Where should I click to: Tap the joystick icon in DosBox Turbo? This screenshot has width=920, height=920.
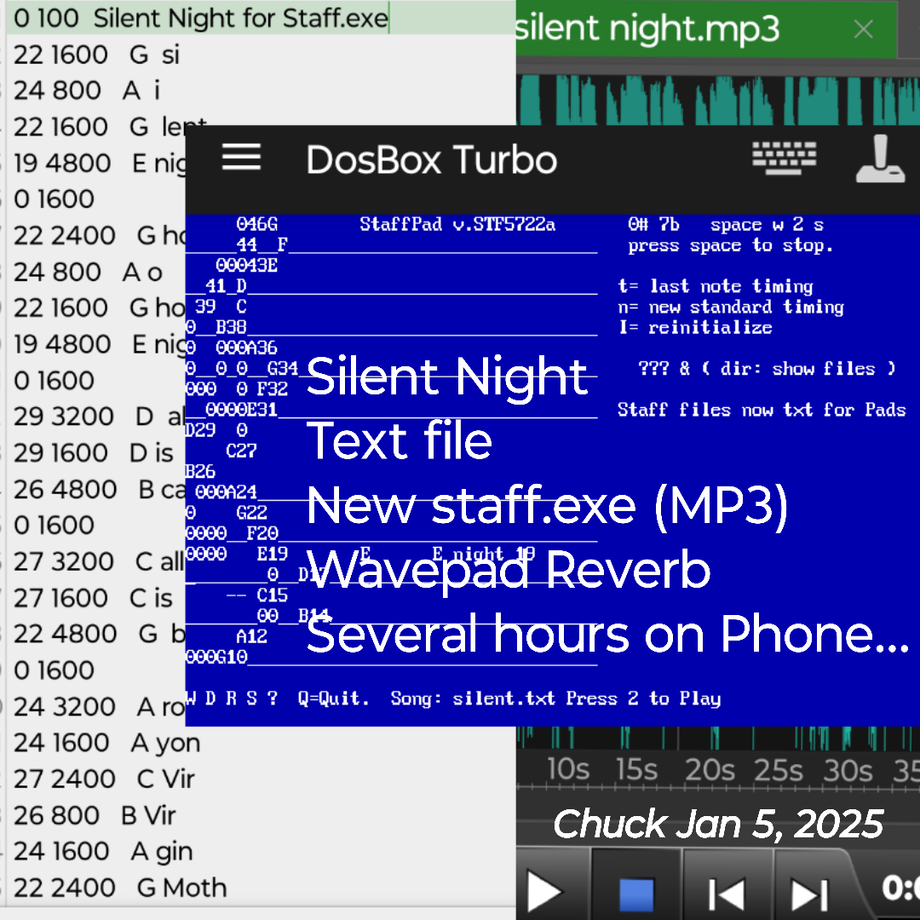[881, 159]
